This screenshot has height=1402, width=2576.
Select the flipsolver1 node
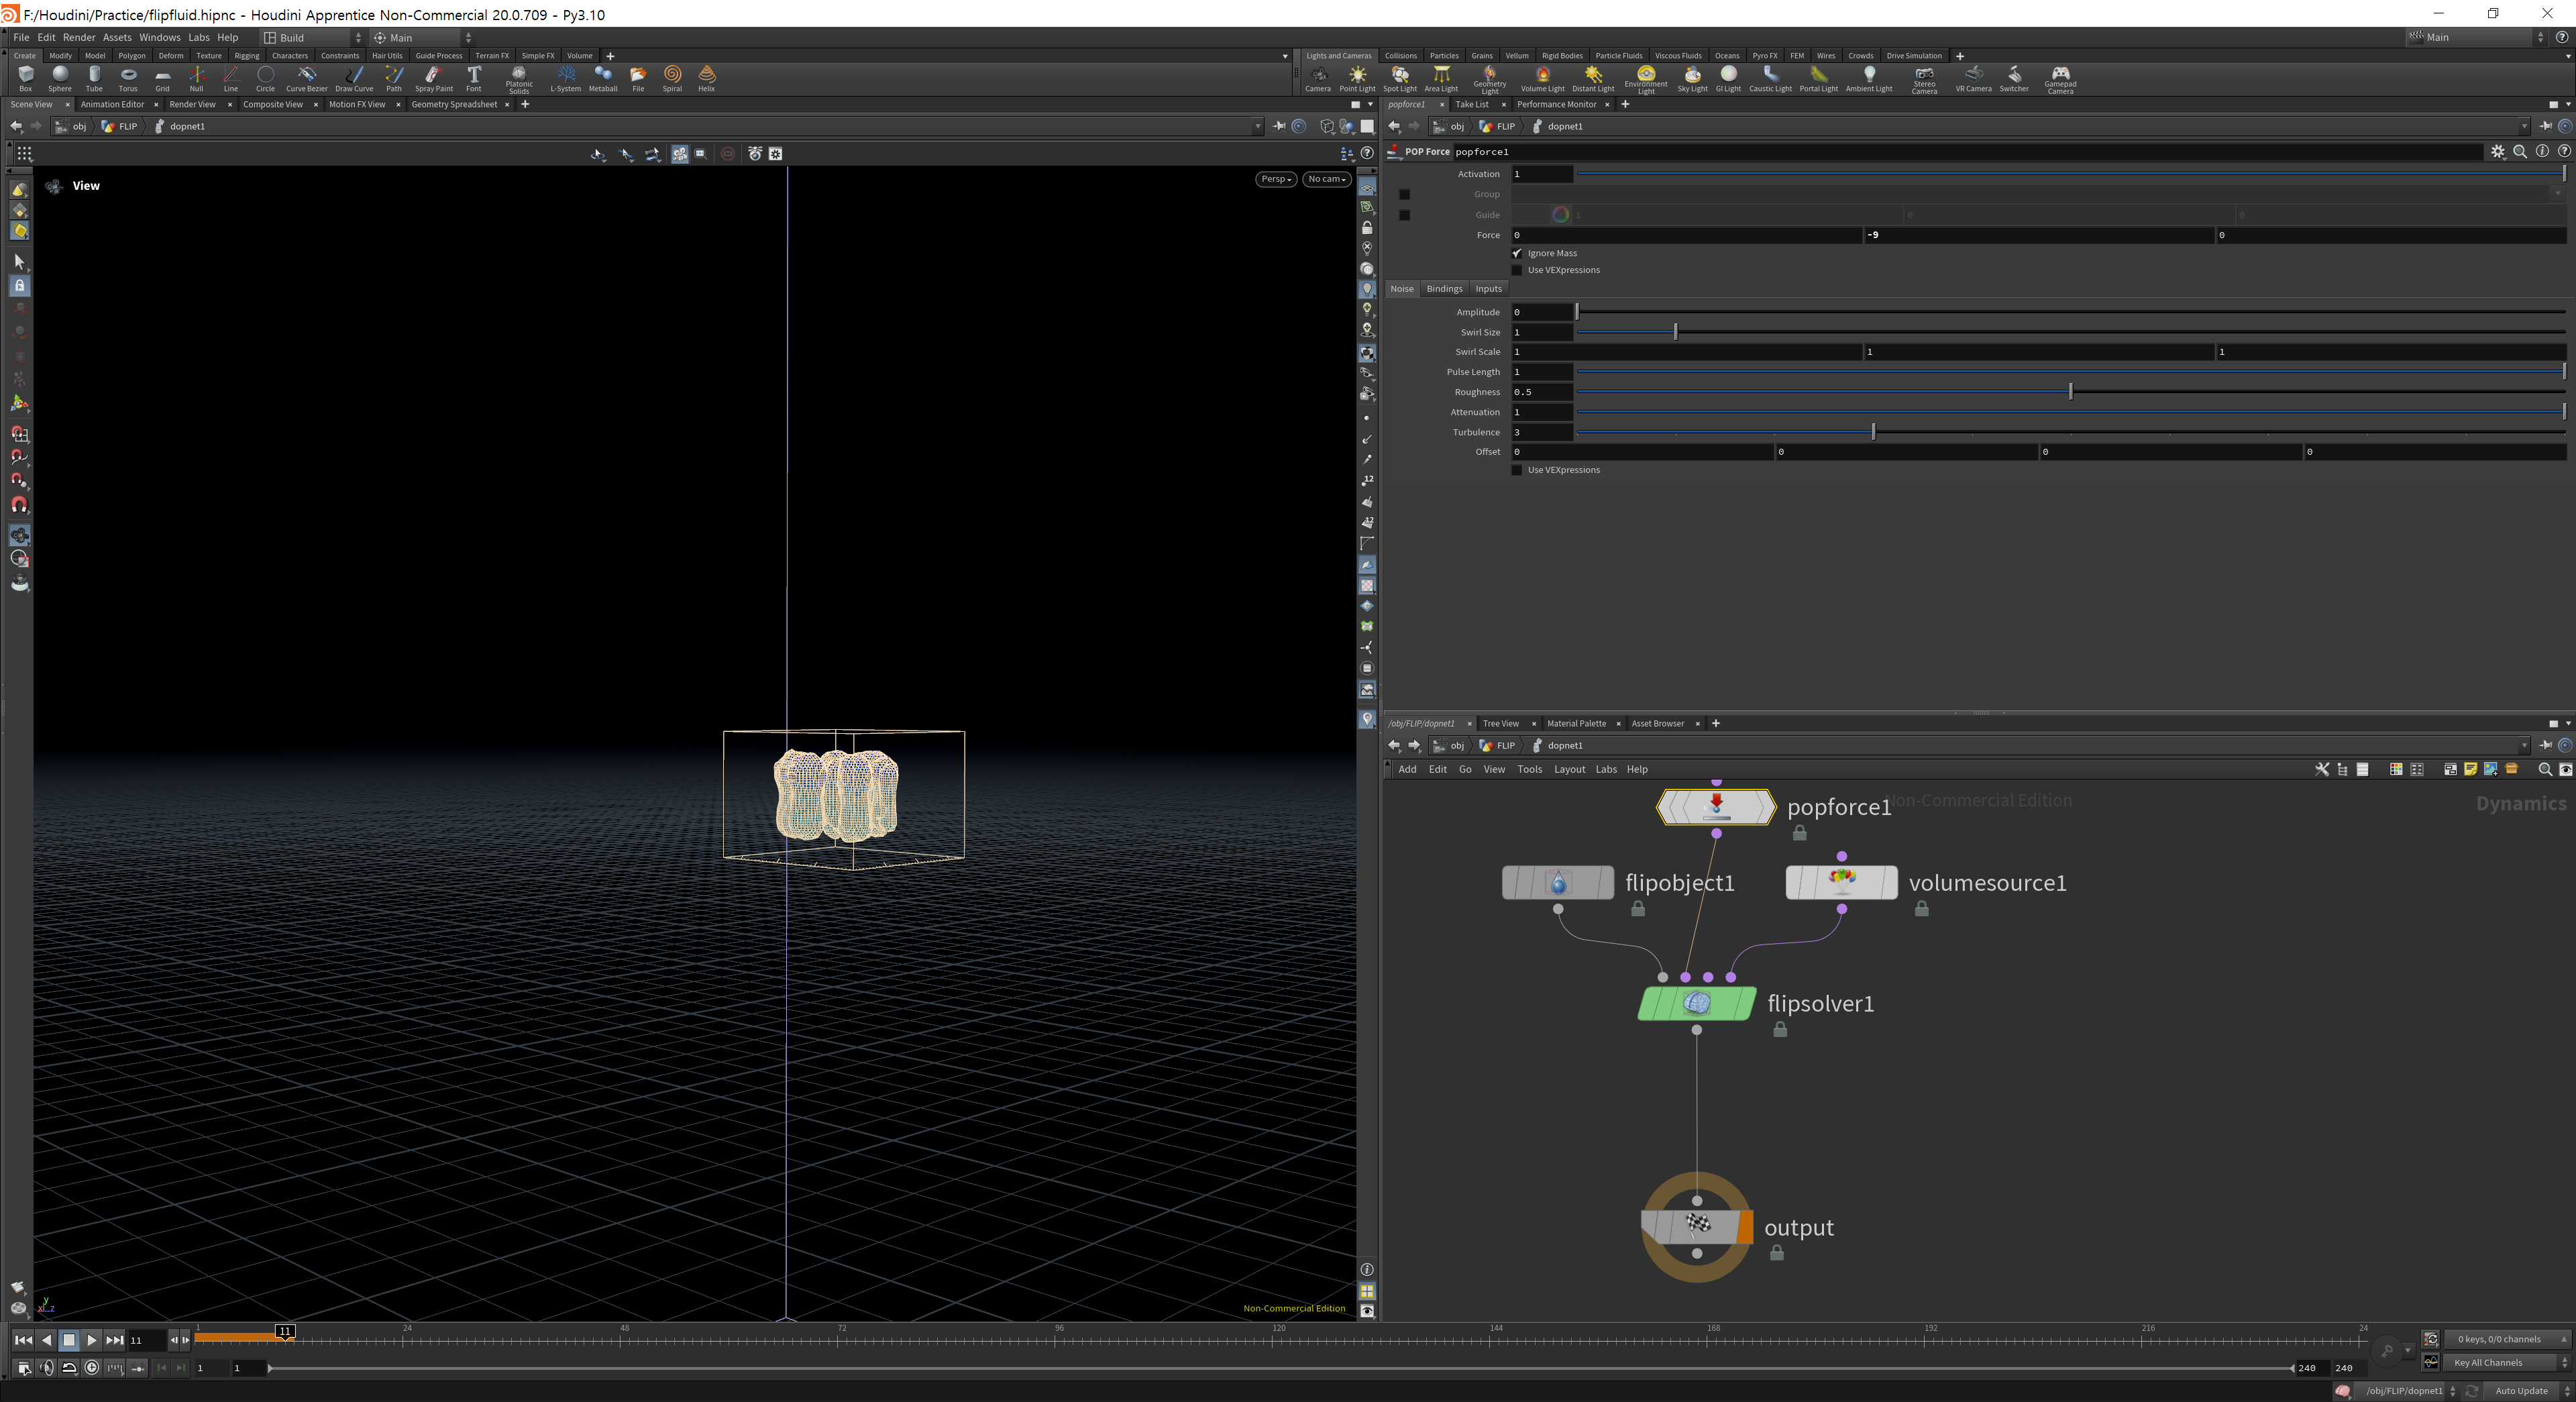[1696, 1003]
